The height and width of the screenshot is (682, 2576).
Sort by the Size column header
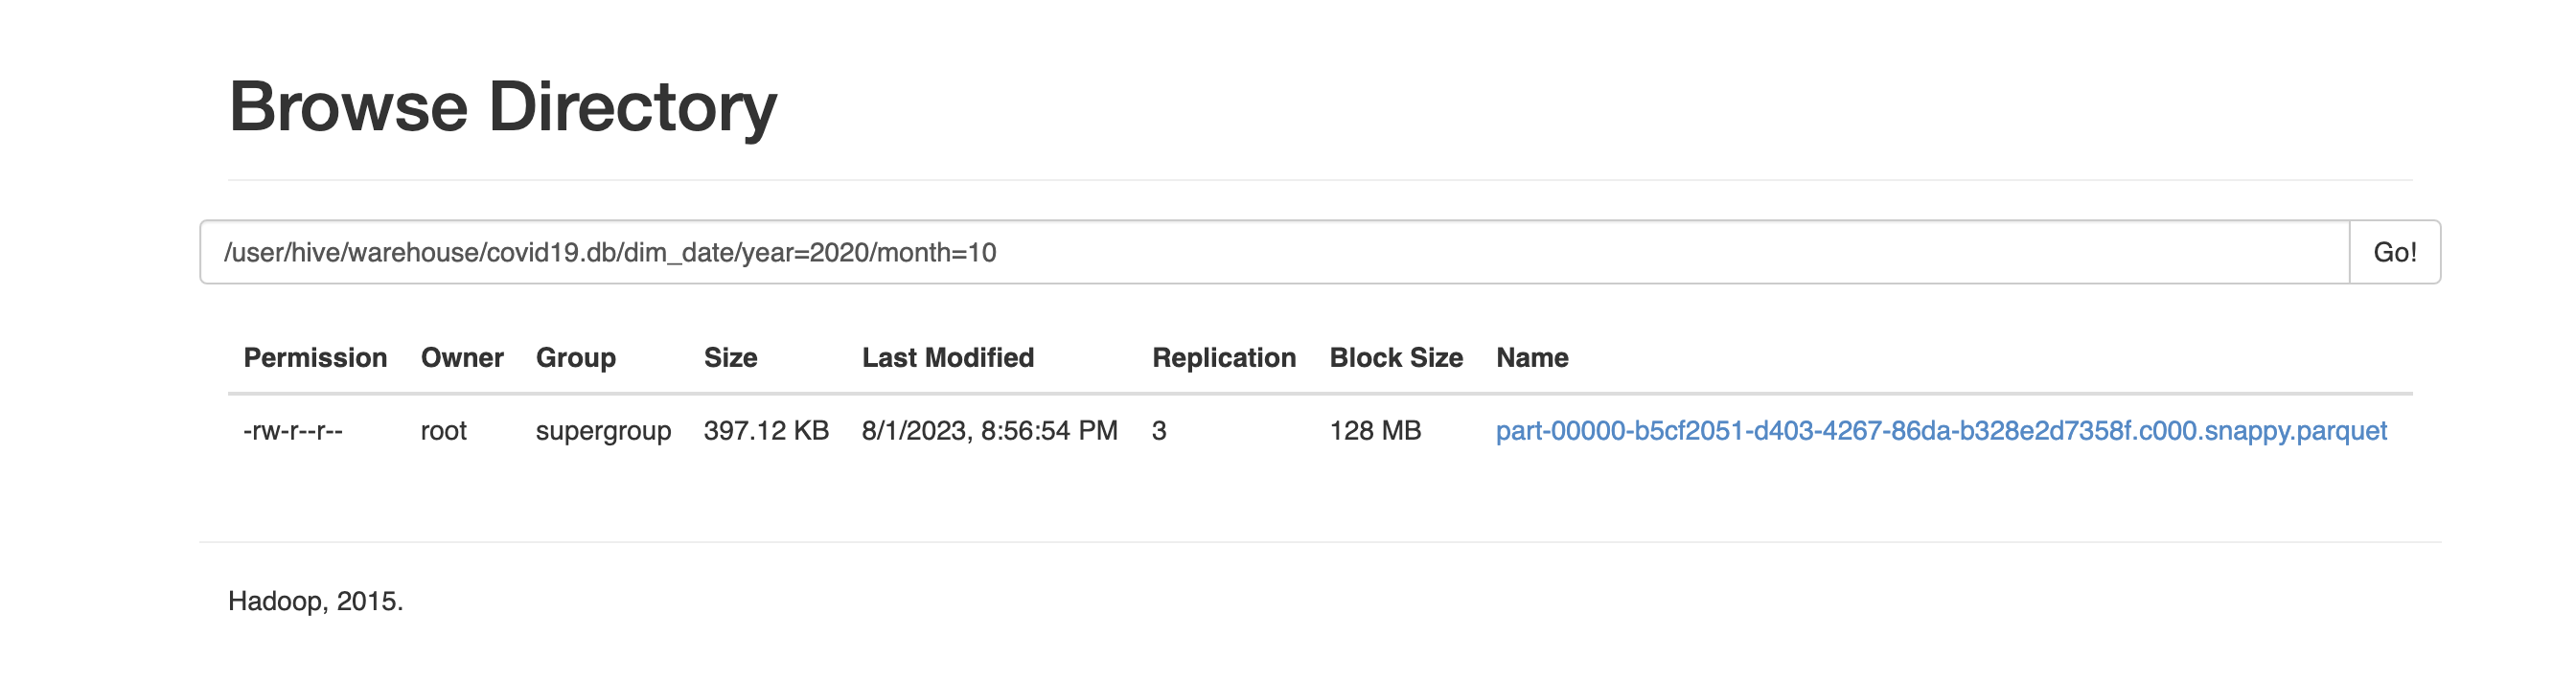730,358
